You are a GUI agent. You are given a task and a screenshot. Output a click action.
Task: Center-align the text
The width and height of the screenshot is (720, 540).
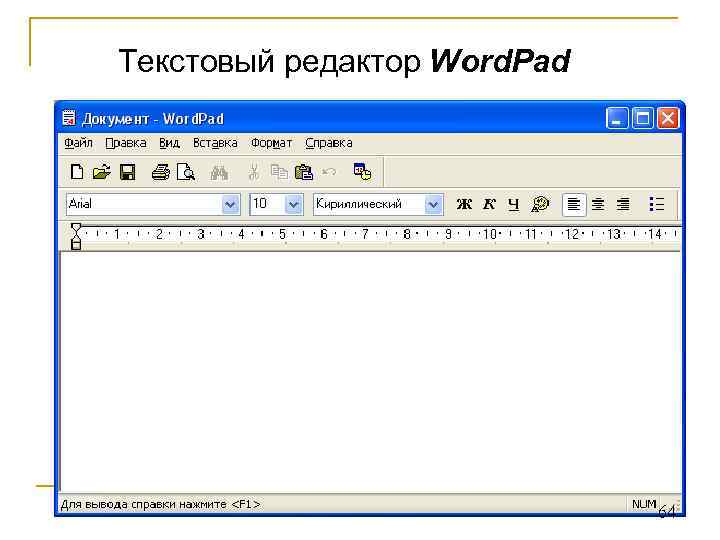pyautogui.click(x=598, y=204)
